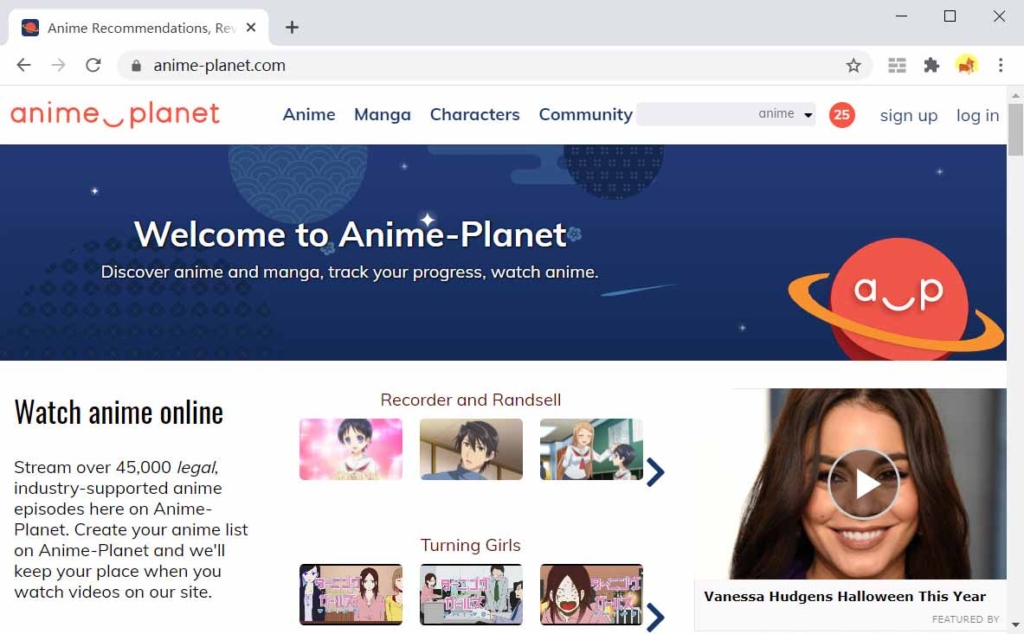Show more Recorder and Randsell episodes with chevron
1024x634 pixels.
pyautogui.click(x=655, y=472)
